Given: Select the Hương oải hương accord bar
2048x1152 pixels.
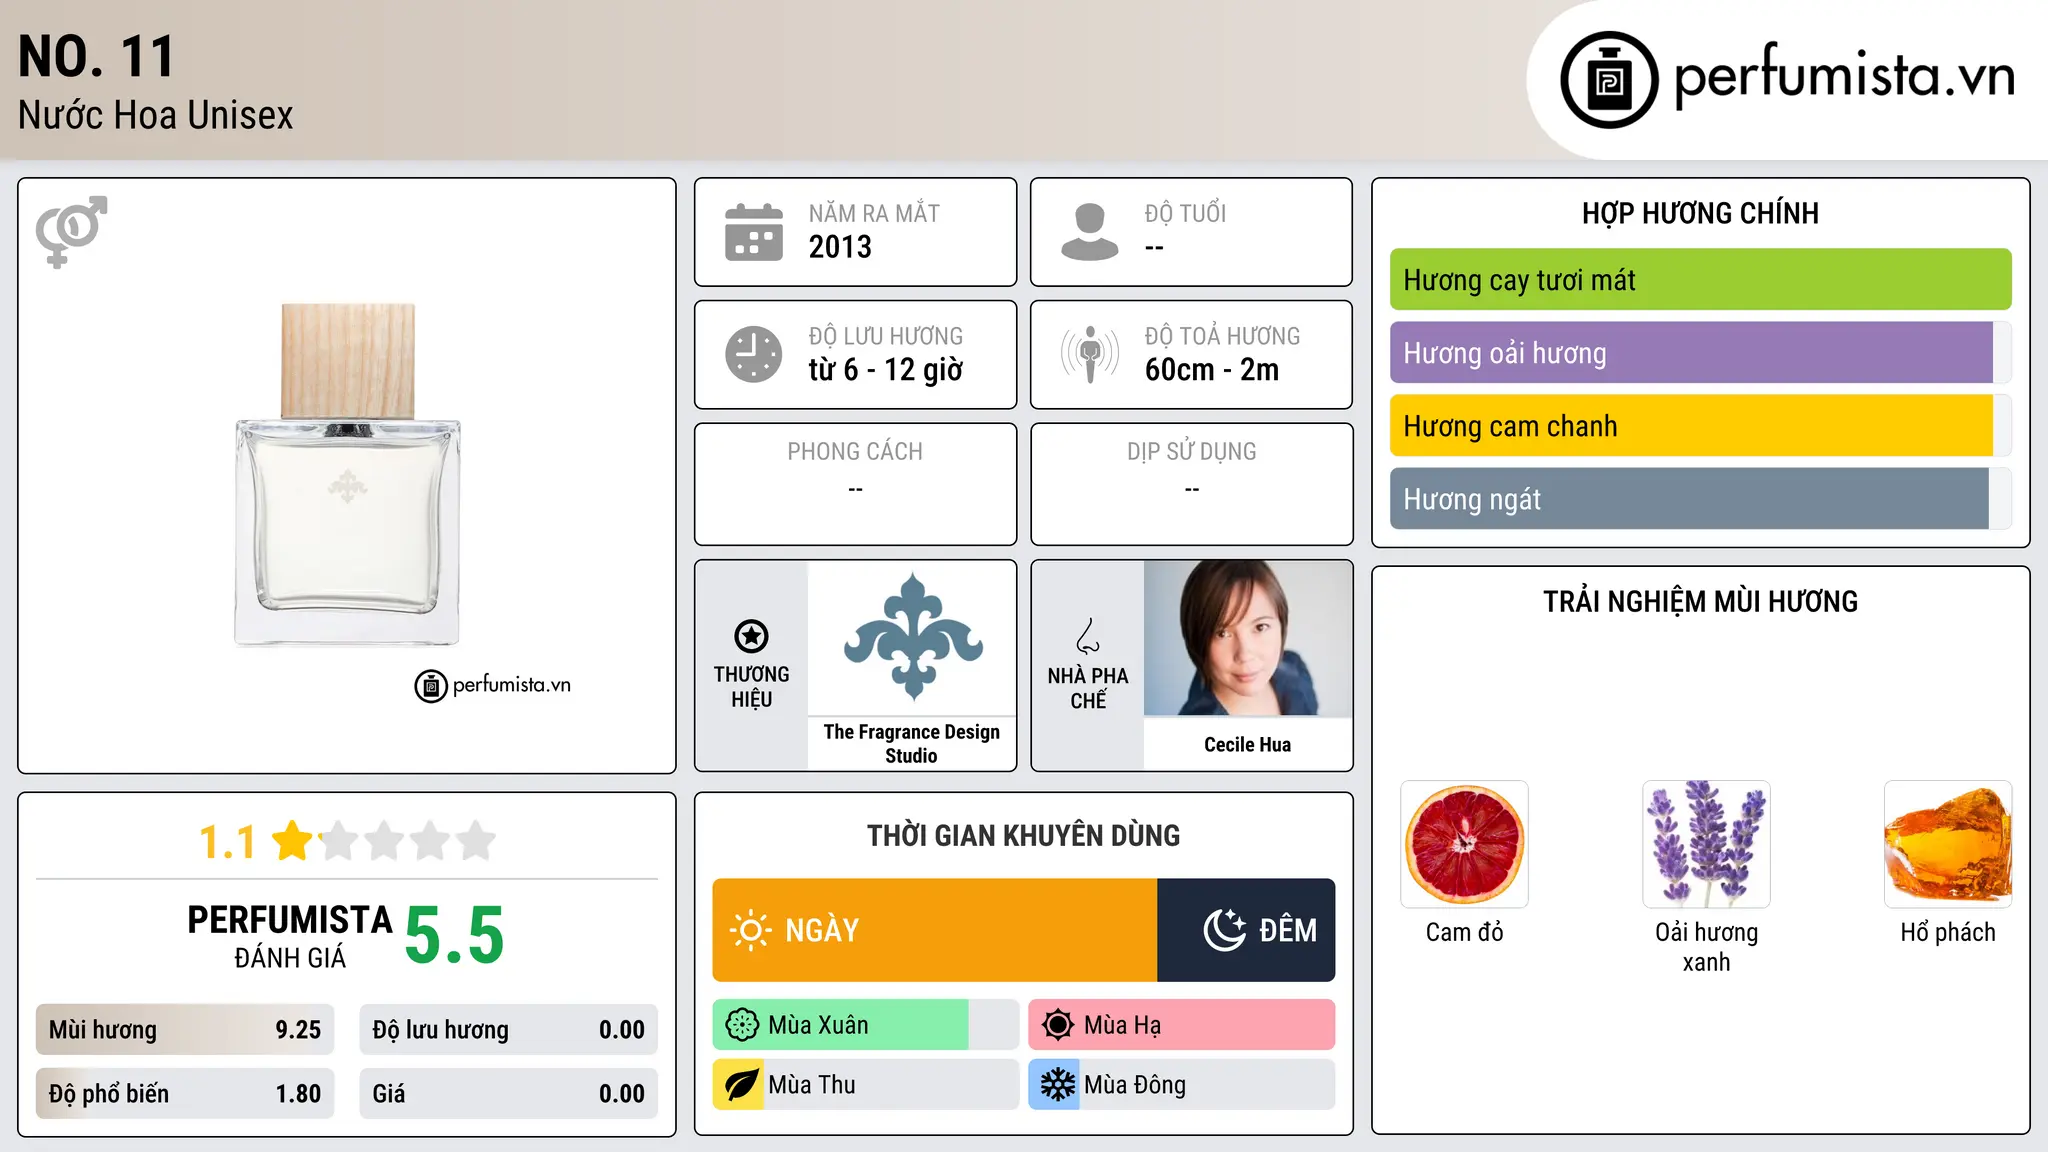Looking at the screenshot, I should (x=1700, y=353).
